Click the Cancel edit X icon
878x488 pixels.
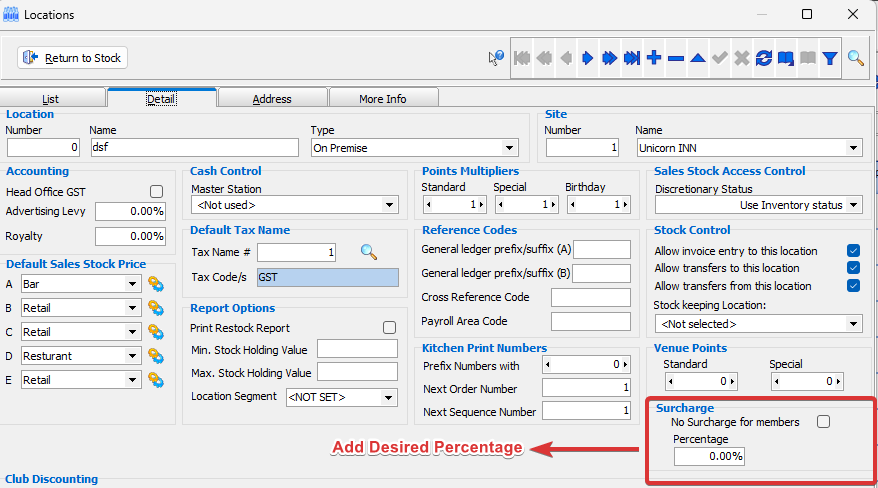(x=742, y=58)
